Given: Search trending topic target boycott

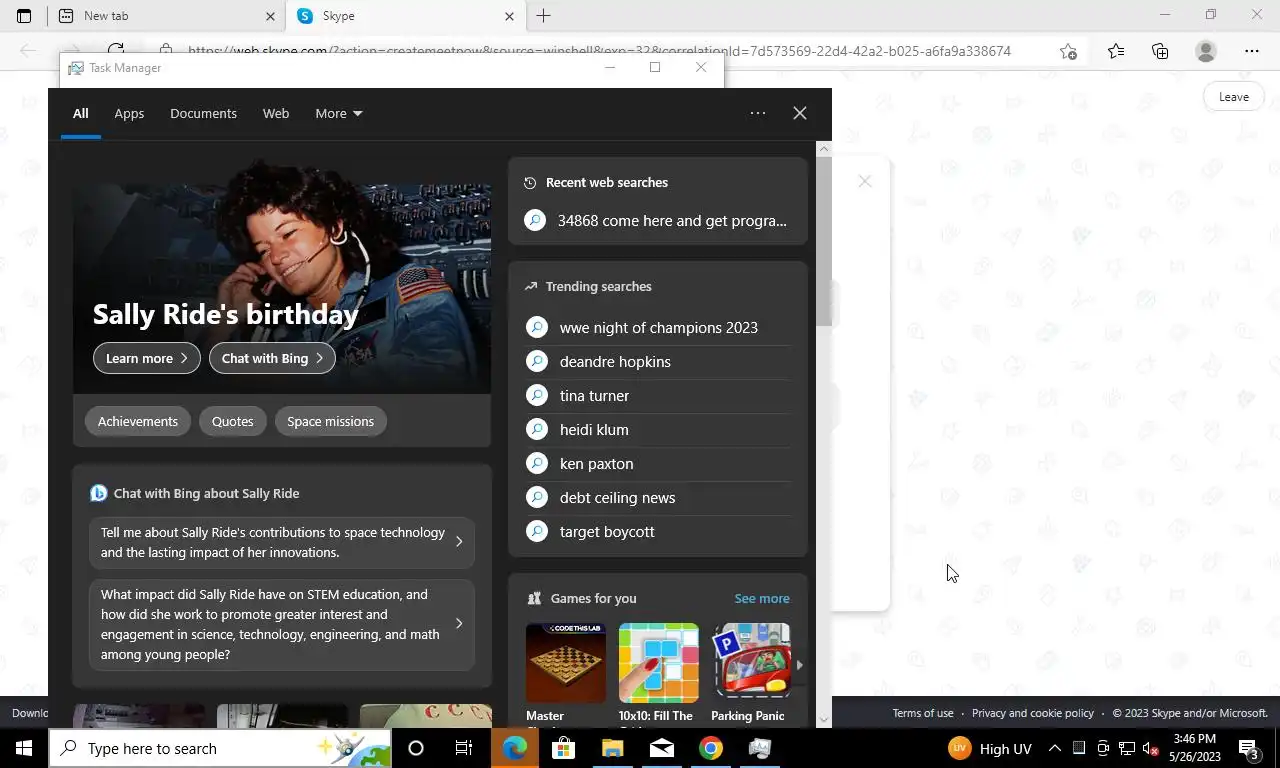Looking at the screenshot, I should click(x=657, y=531).
